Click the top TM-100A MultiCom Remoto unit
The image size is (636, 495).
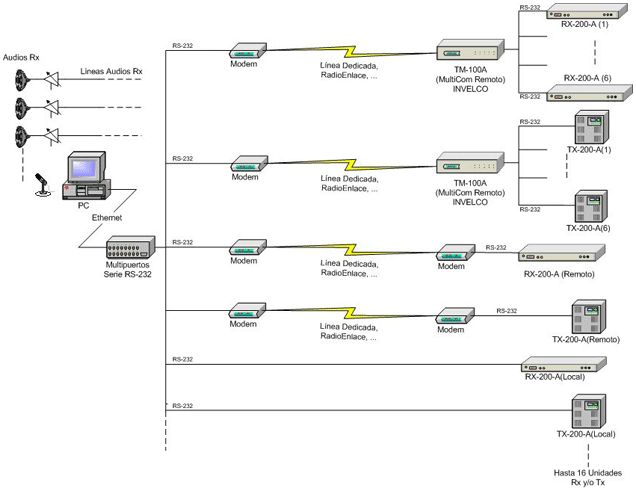click(x=470, y=50)
